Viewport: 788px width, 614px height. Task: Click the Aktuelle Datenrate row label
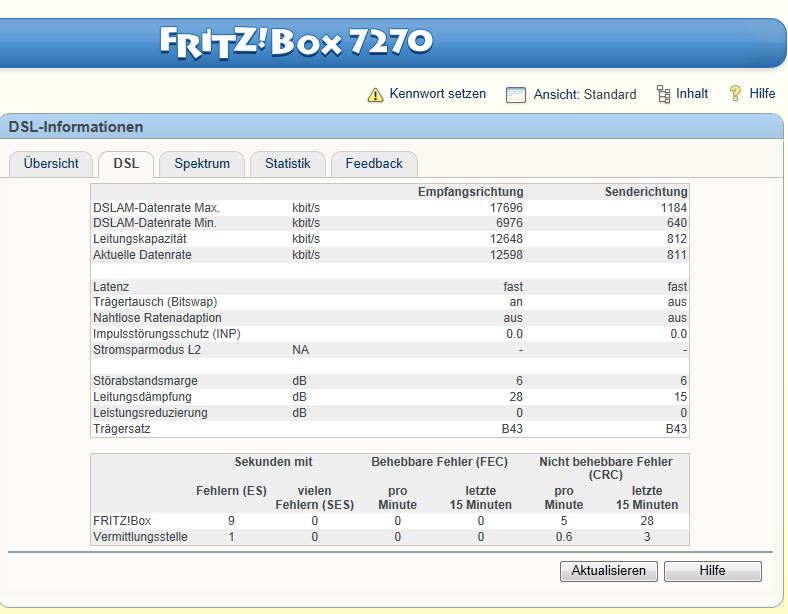(142, 255)
